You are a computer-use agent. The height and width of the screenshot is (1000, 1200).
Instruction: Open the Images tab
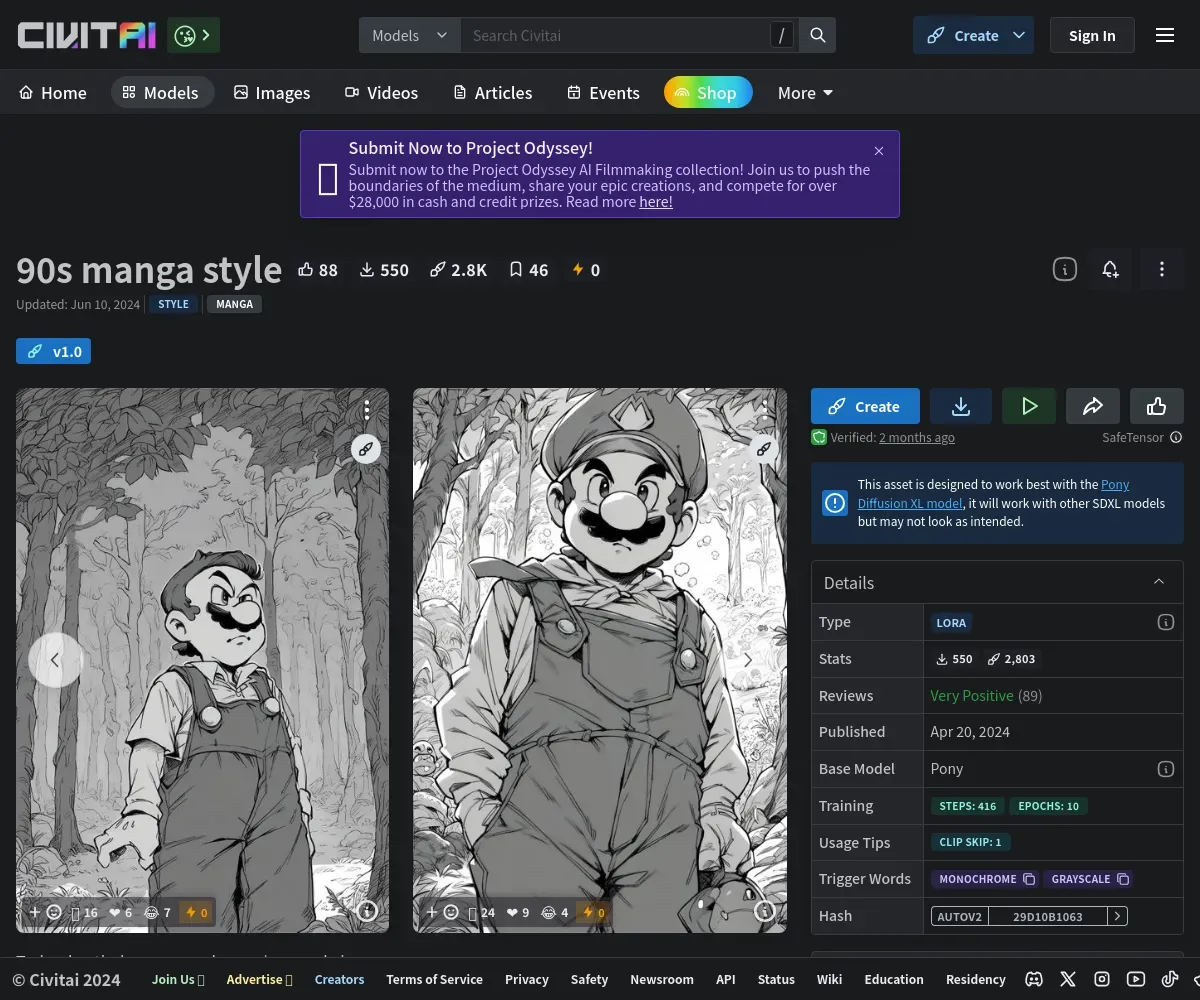272,92
